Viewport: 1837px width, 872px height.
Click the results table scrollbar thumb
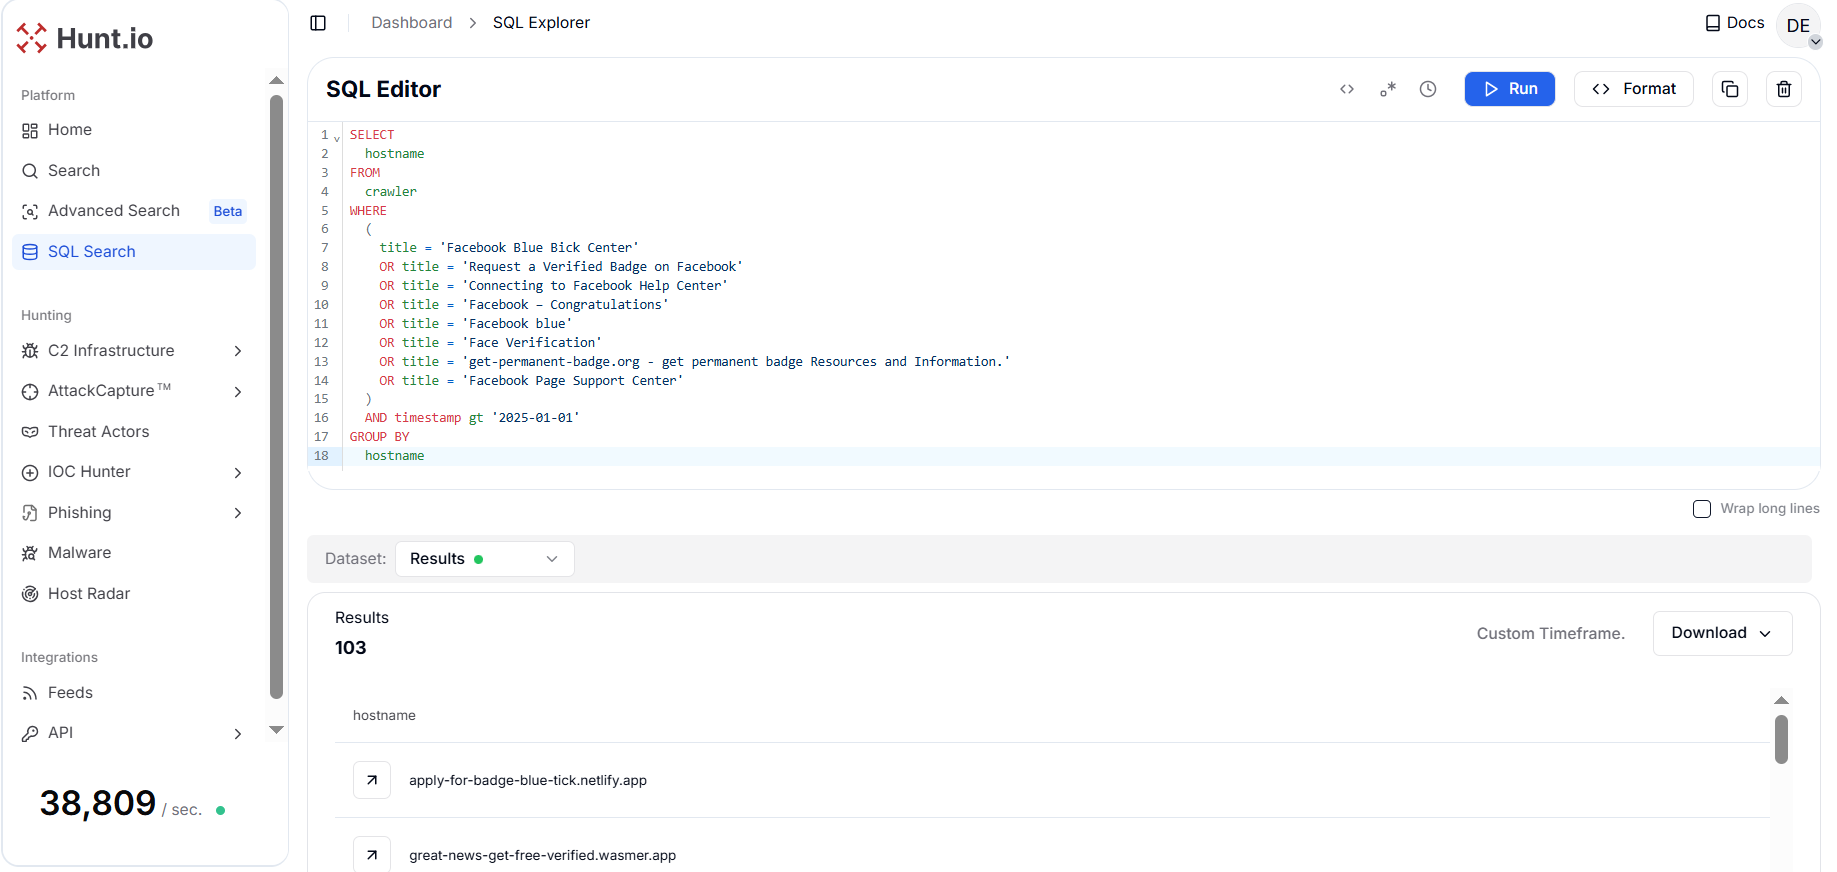coord(1781,740)
